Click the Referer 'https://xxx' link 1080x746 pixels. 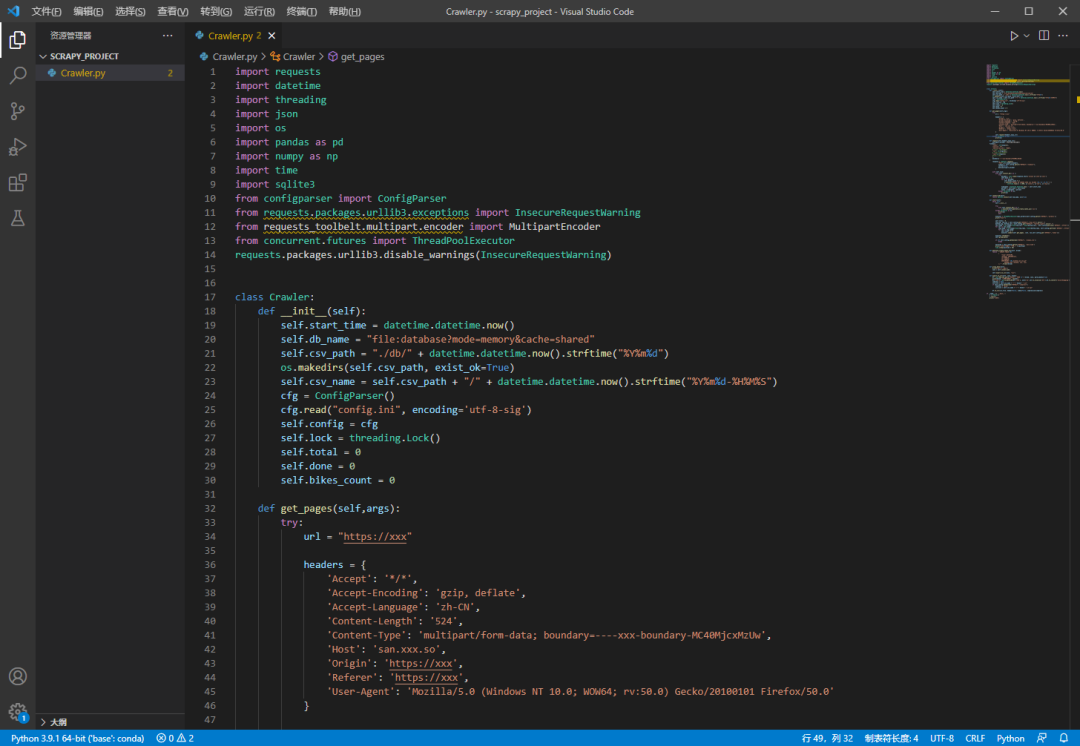click(426, 678)
